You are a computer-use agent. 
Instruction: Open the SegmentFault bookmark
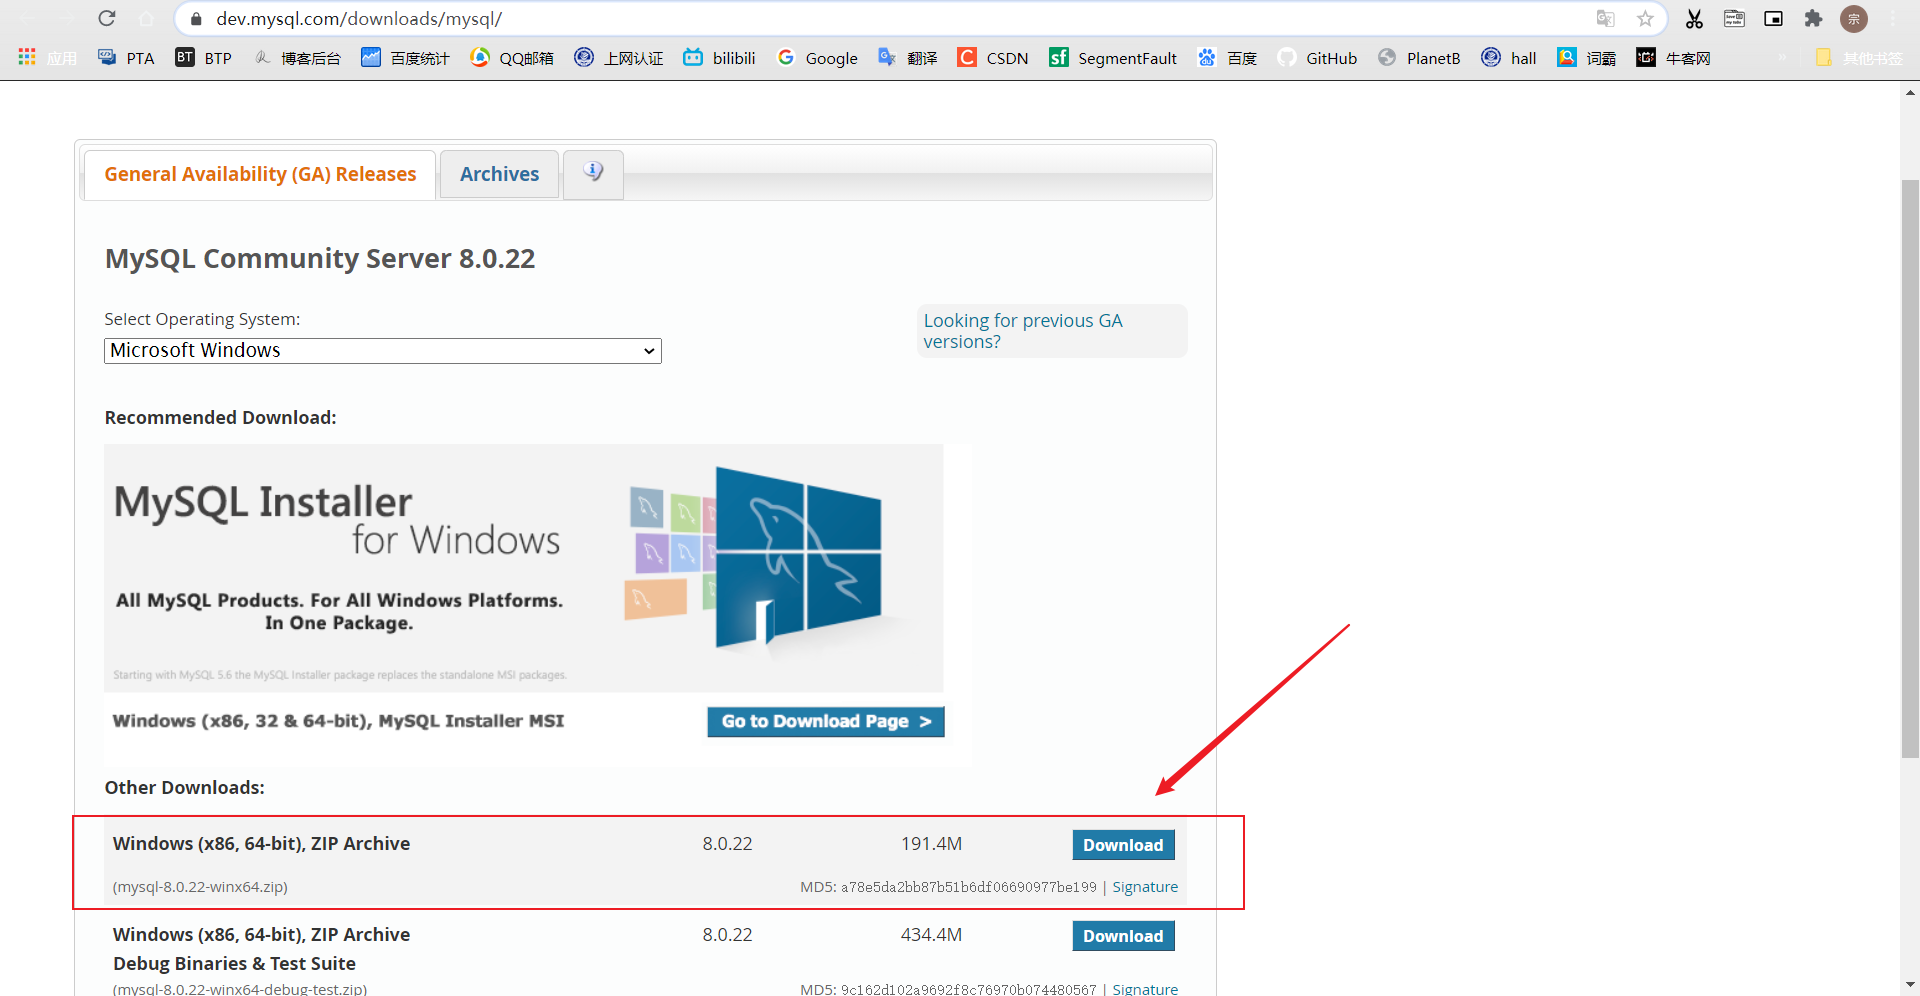1113,58
